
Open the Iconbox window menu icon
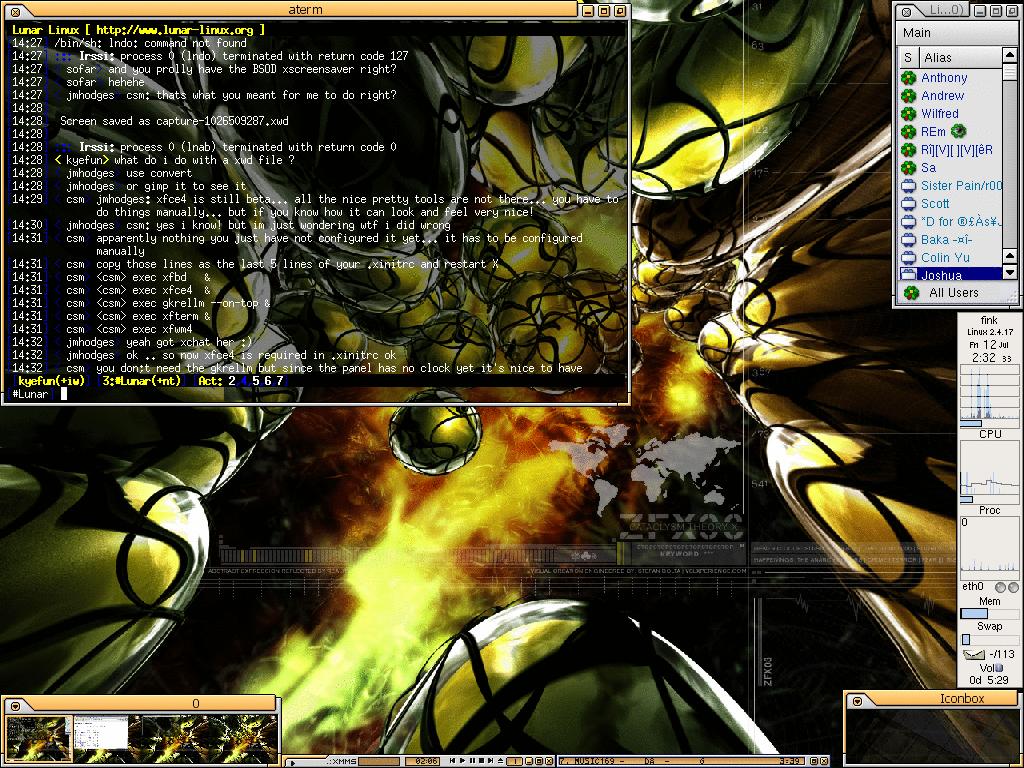[856, 702]
